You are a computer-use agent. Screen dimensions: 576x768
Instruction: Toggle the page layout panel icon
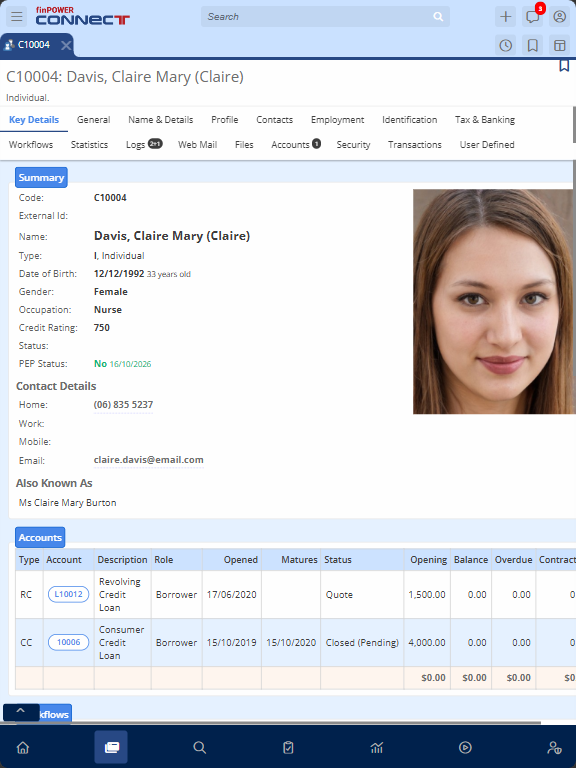[x=559, y=46]
